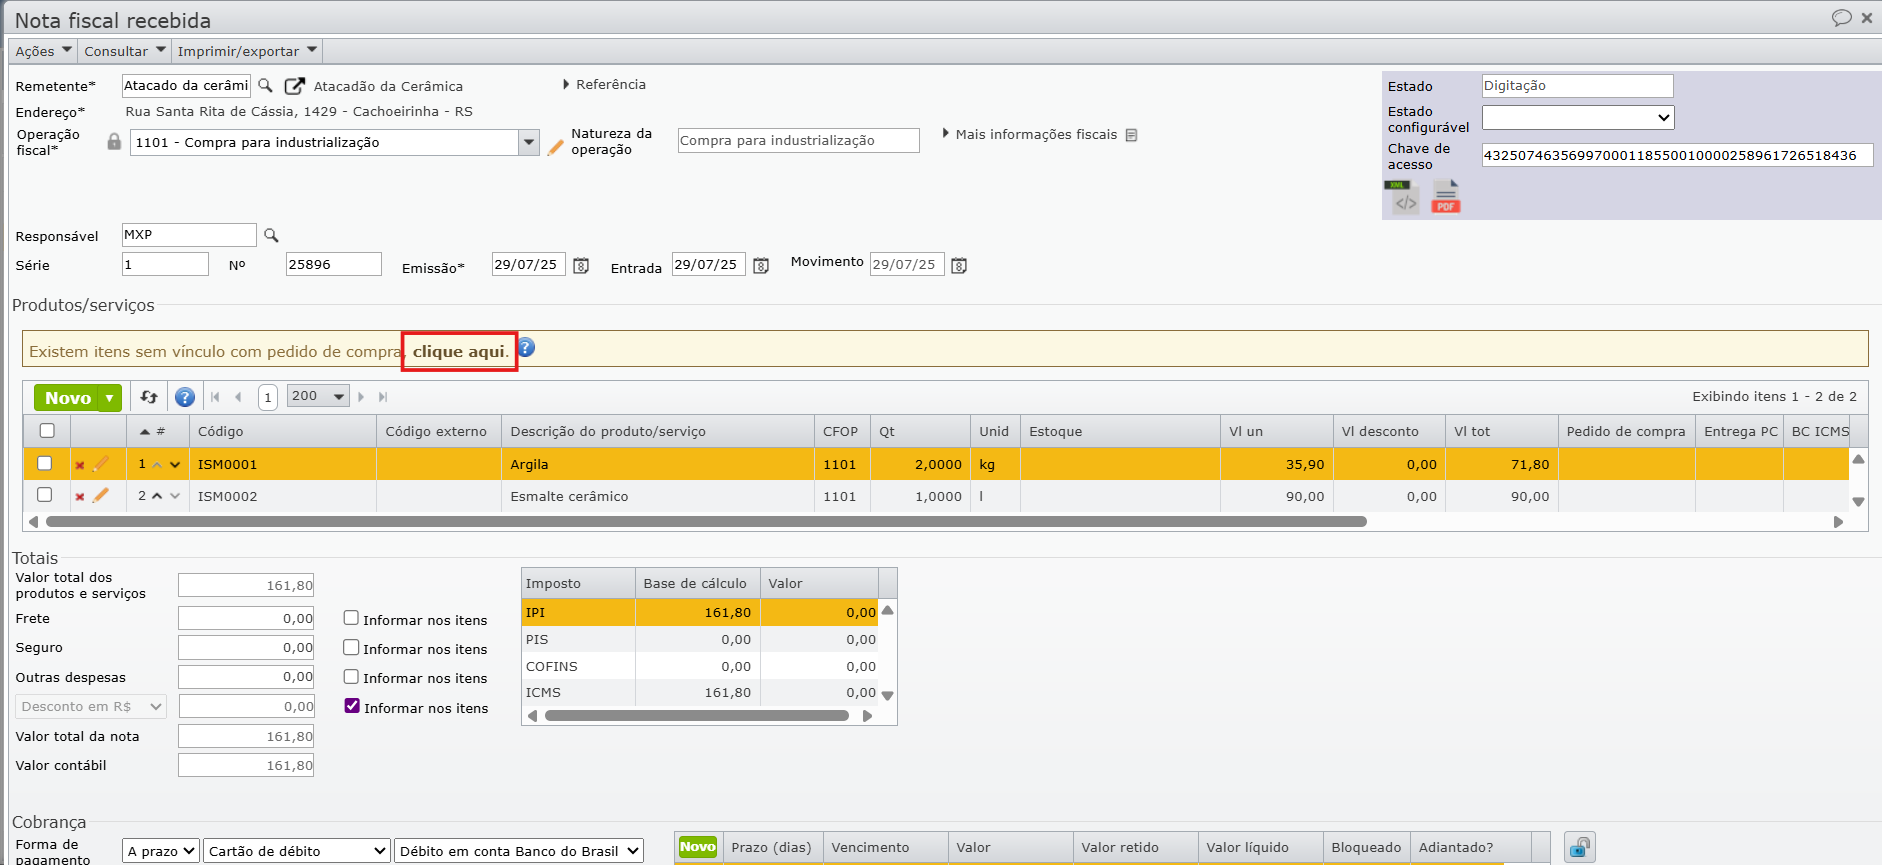Select the COFINS tax row
Image resolution: width=1882 pixels, height=865 pixels.
699,666
